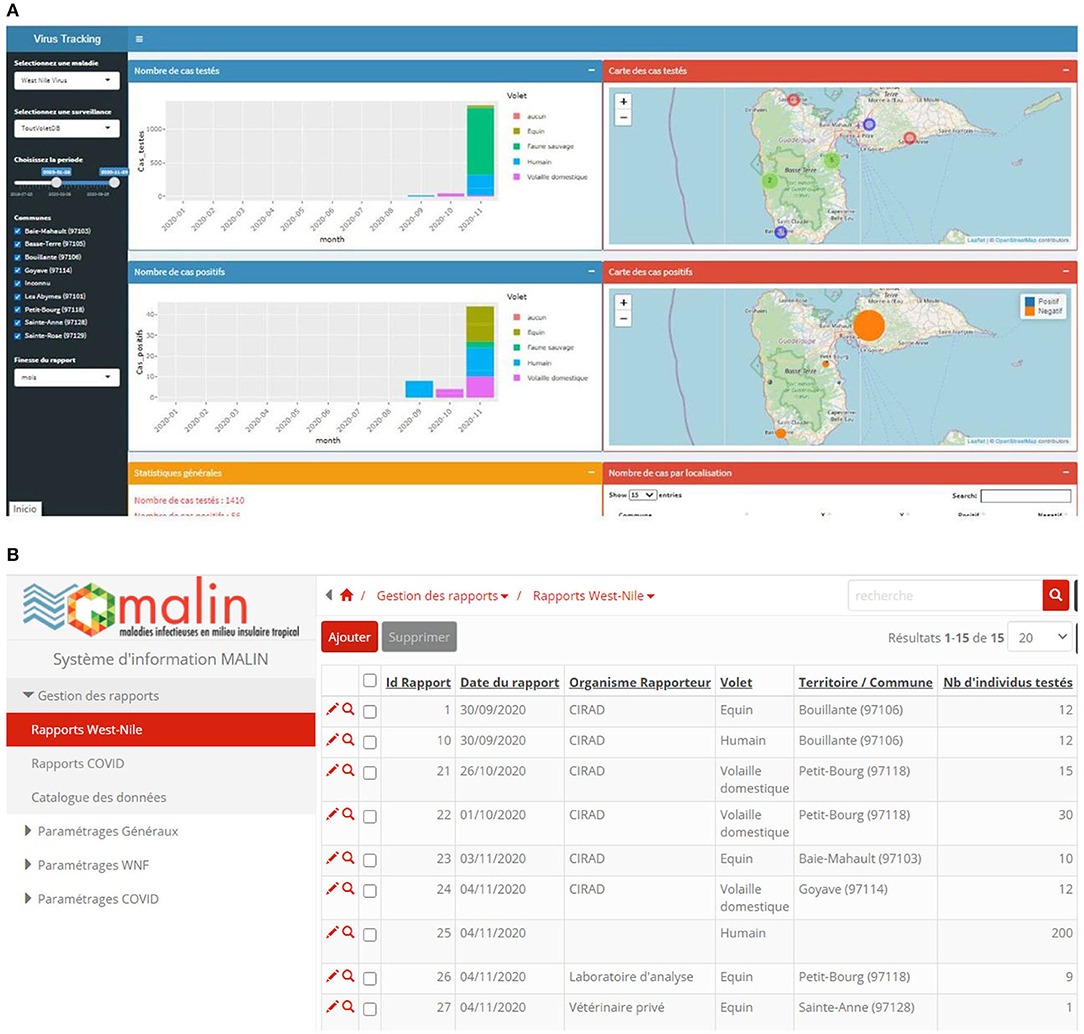Screen dimensions: 1084x1034
Task: Collapse the Nombre de cas testés panel
Action: tap(591, 70)
